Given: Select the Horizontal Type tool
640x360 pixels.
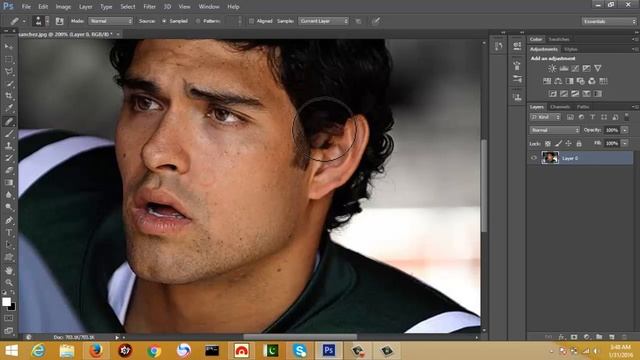Looking at the screenshot, I should tap(9, 233).
